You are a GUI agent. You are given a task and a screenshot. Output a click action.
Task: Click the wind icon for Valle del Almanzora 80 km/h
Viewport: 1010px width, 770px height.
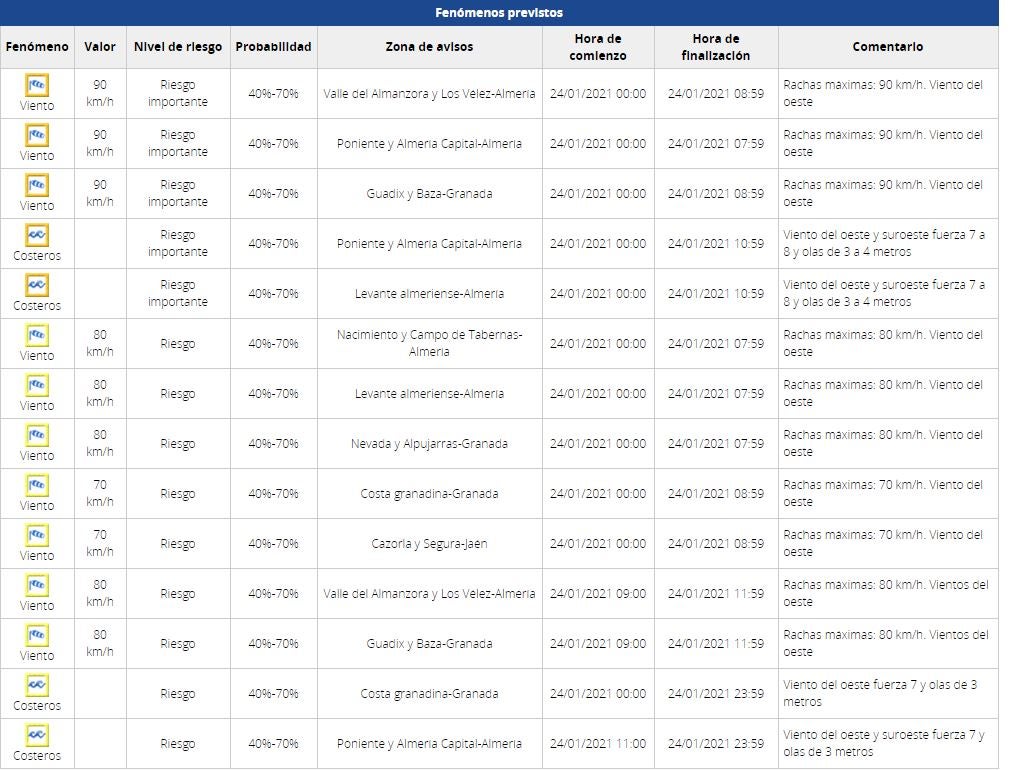point(37,586)
